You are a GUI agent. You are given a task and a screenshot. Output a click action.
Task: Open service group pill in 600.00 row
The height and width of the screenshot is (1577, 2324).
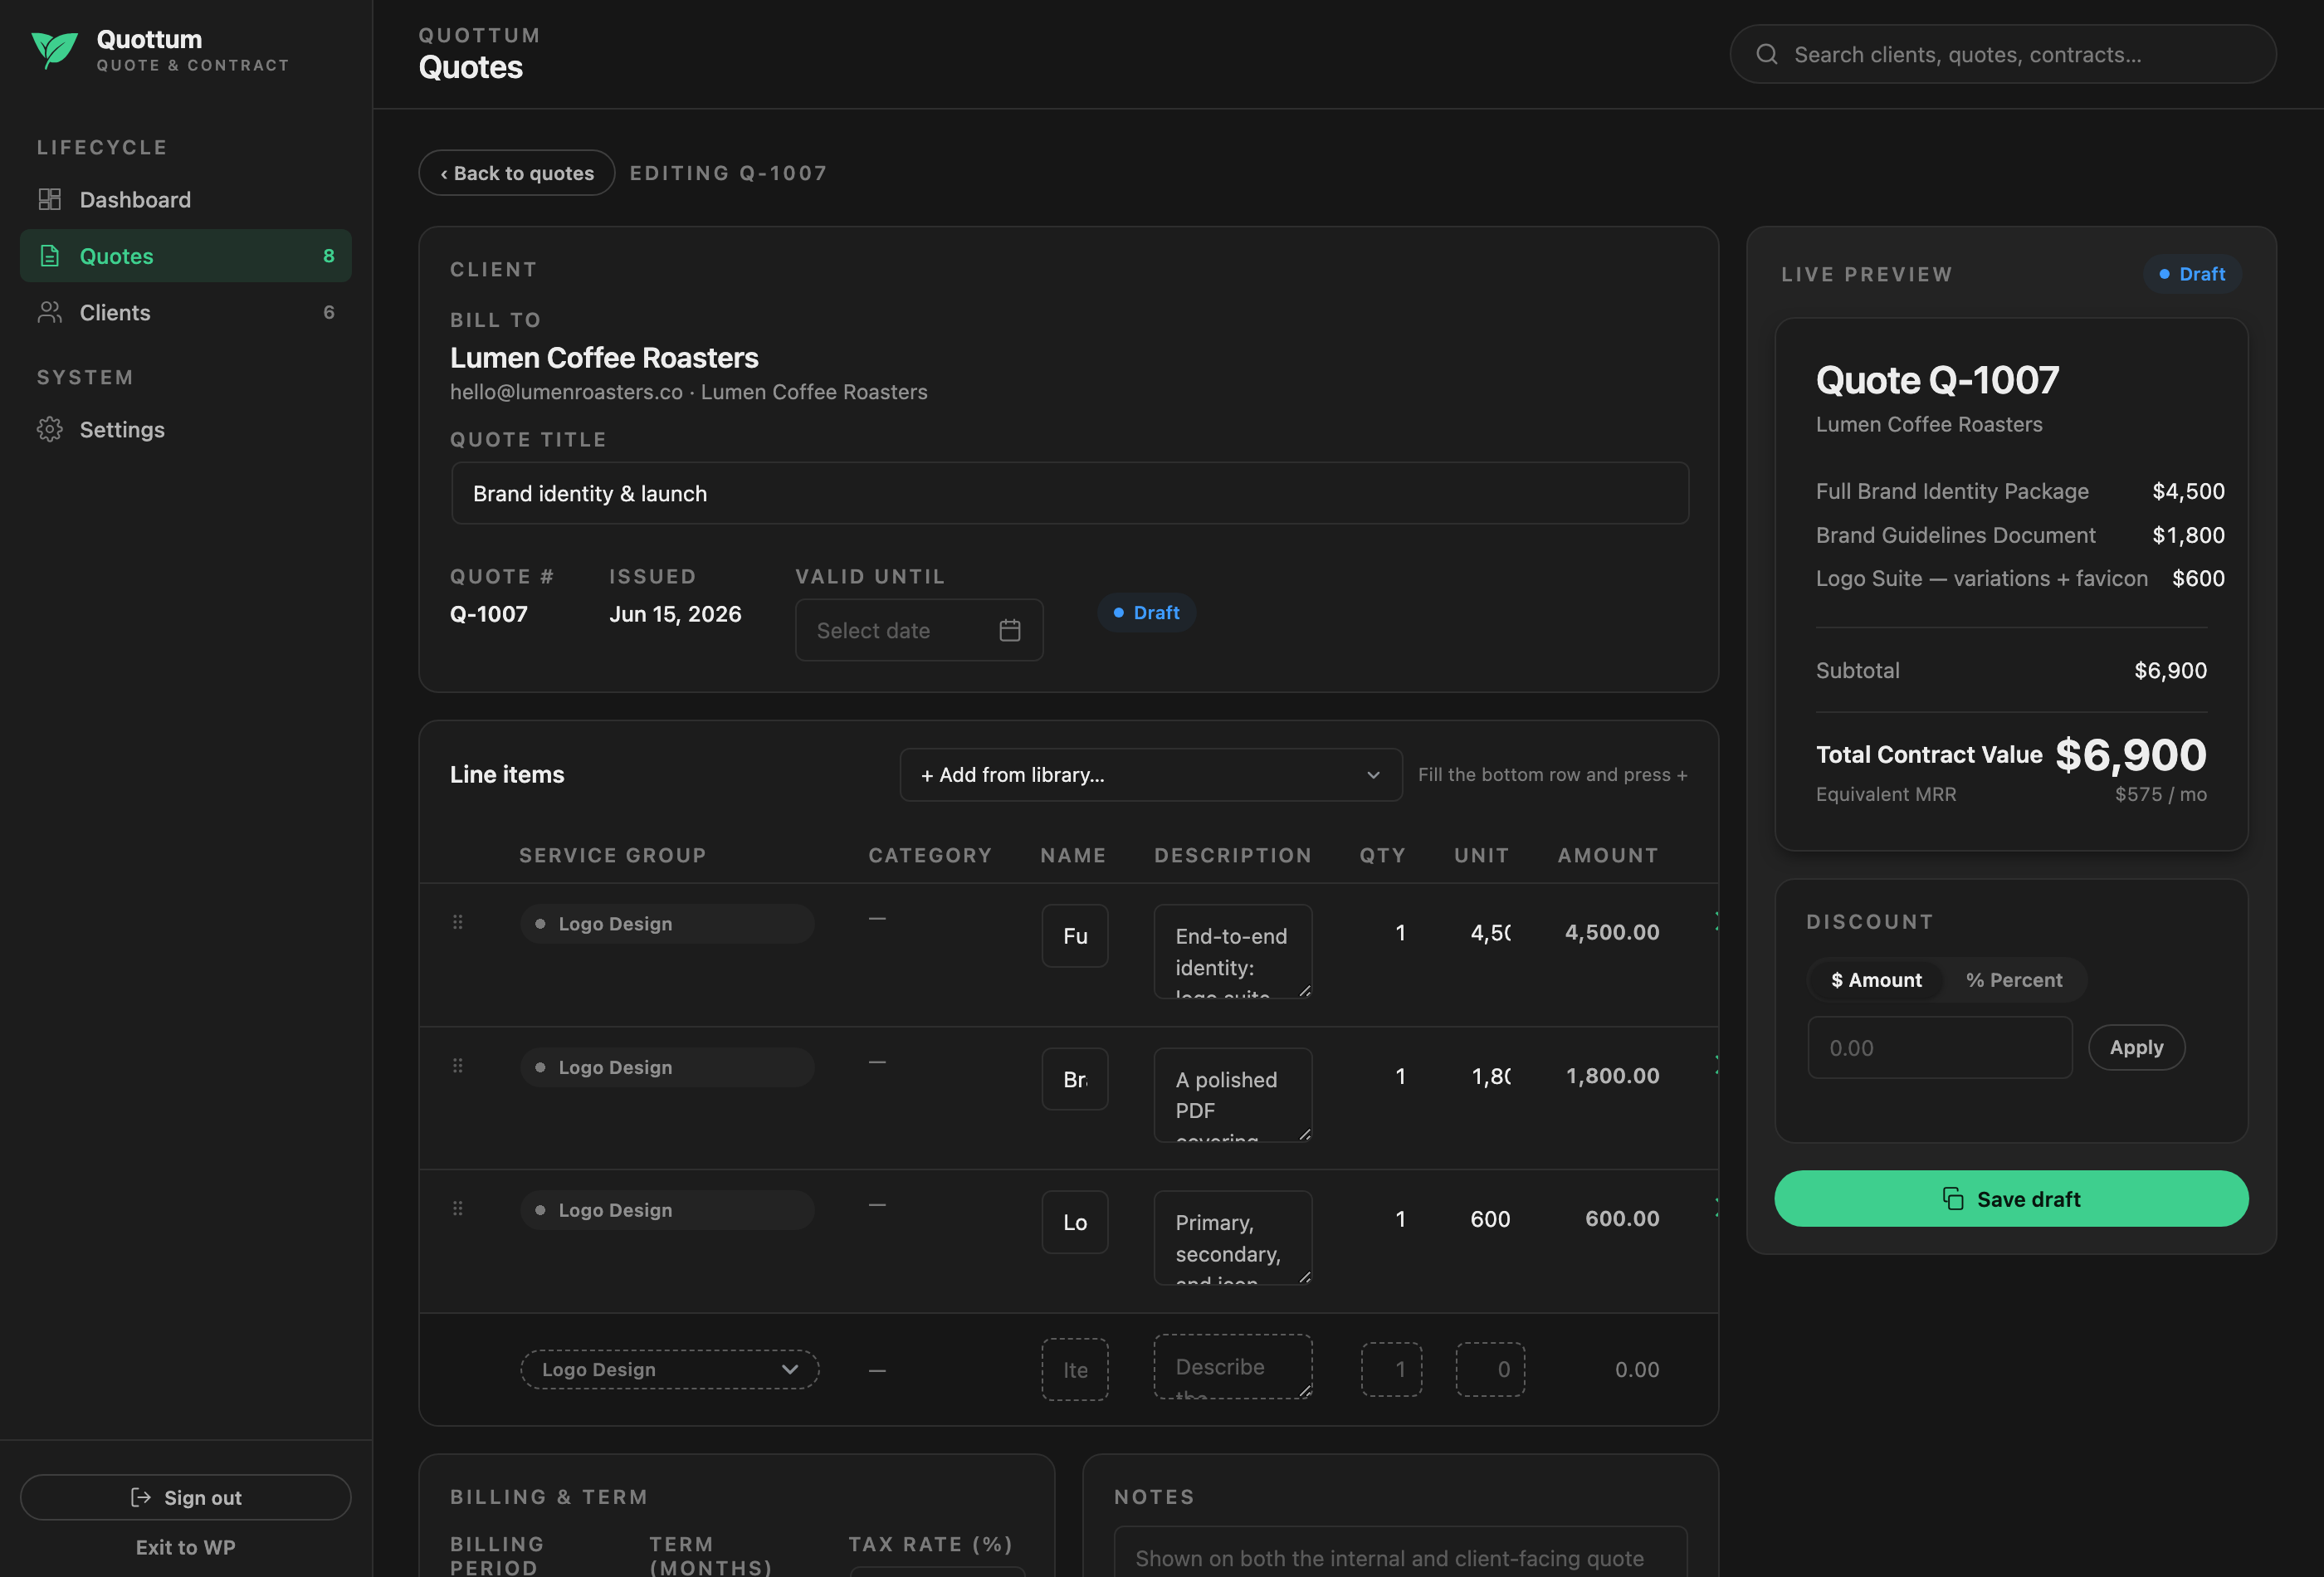[667, 1210]
